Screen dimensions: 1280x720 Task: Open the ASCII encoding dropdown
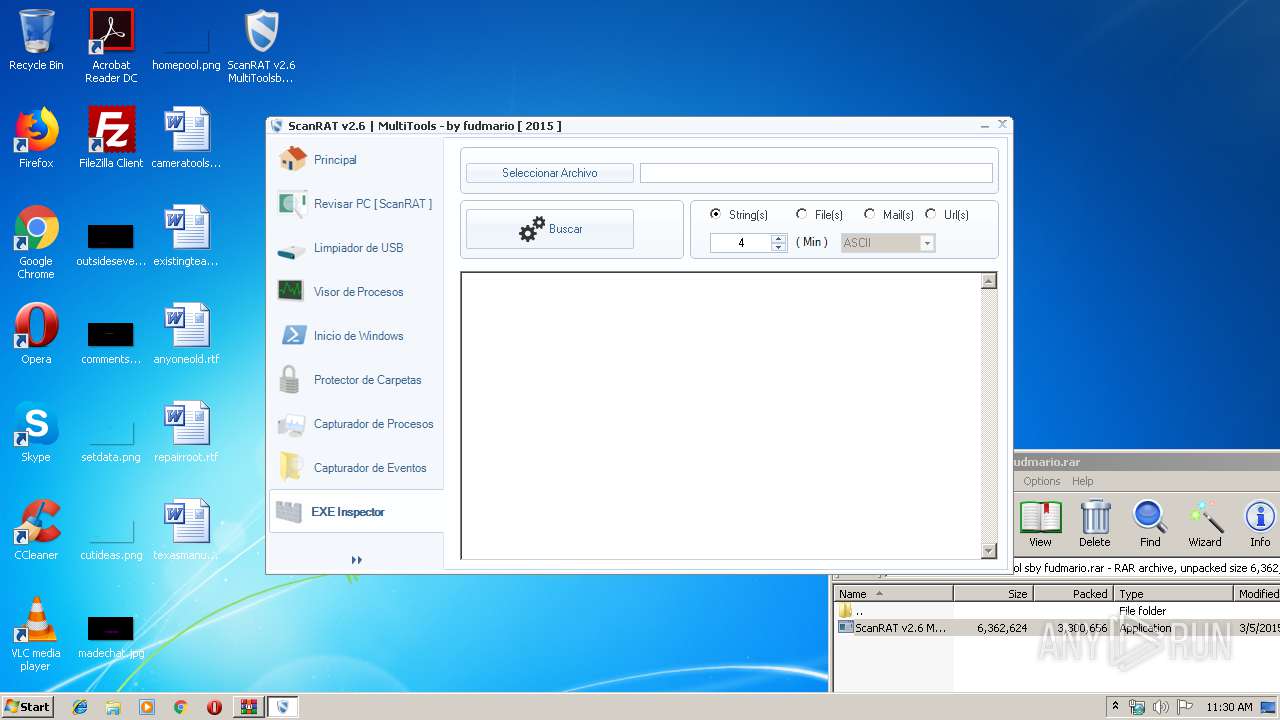(888, 243)
